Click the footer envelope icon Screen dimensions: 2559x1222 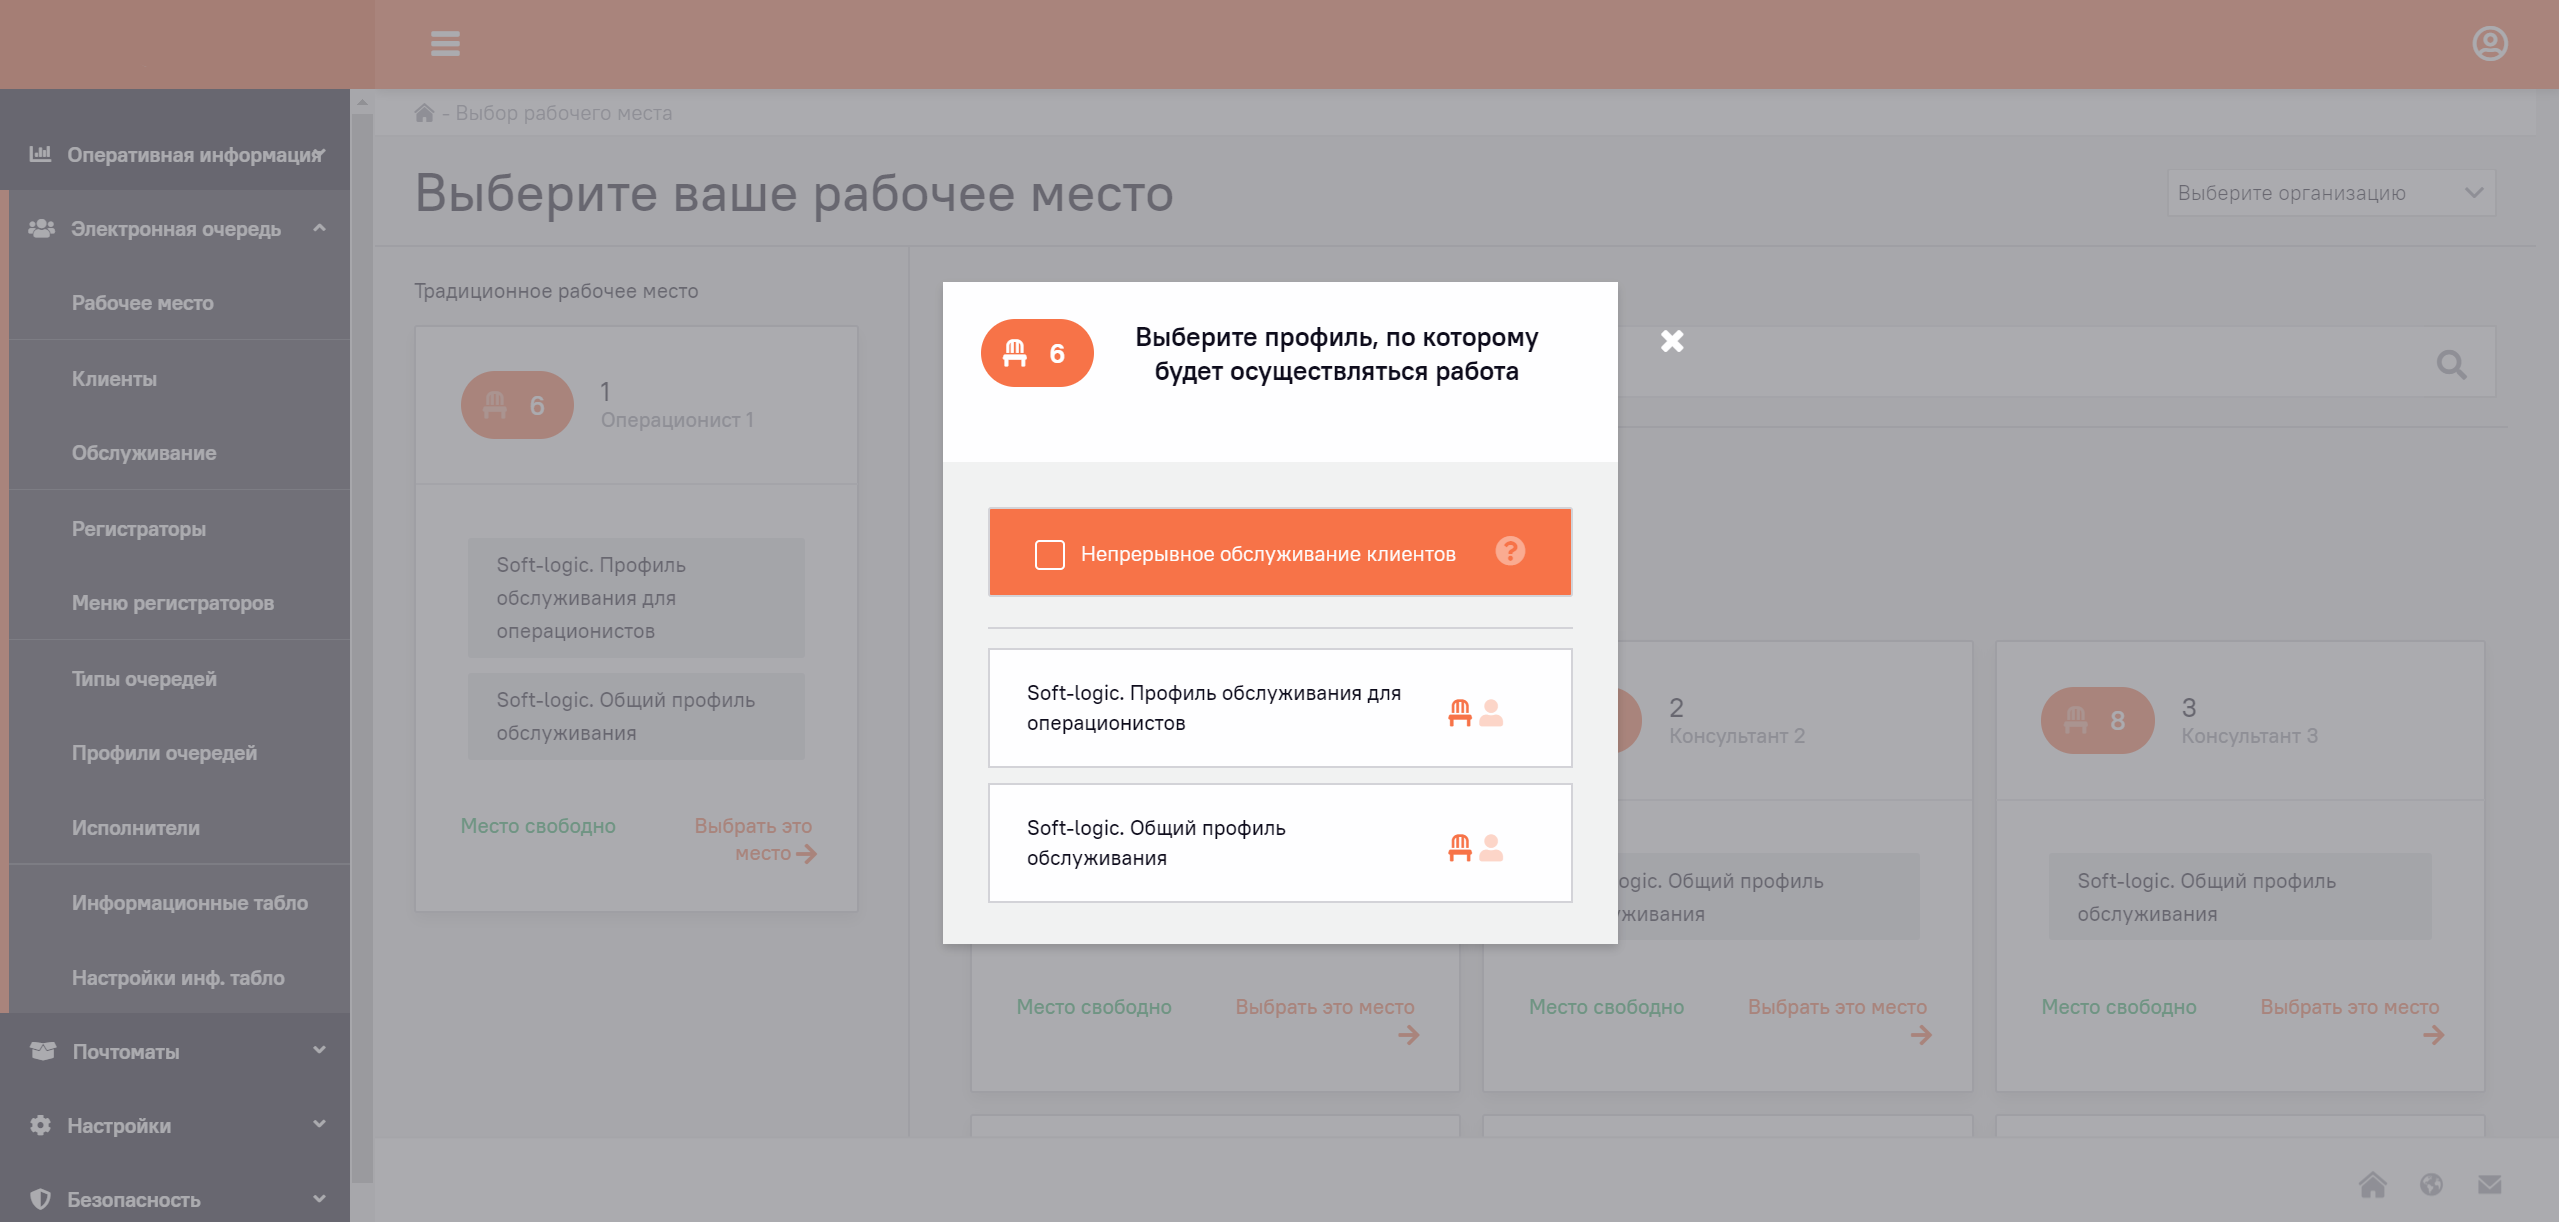click(2490, 1185)
